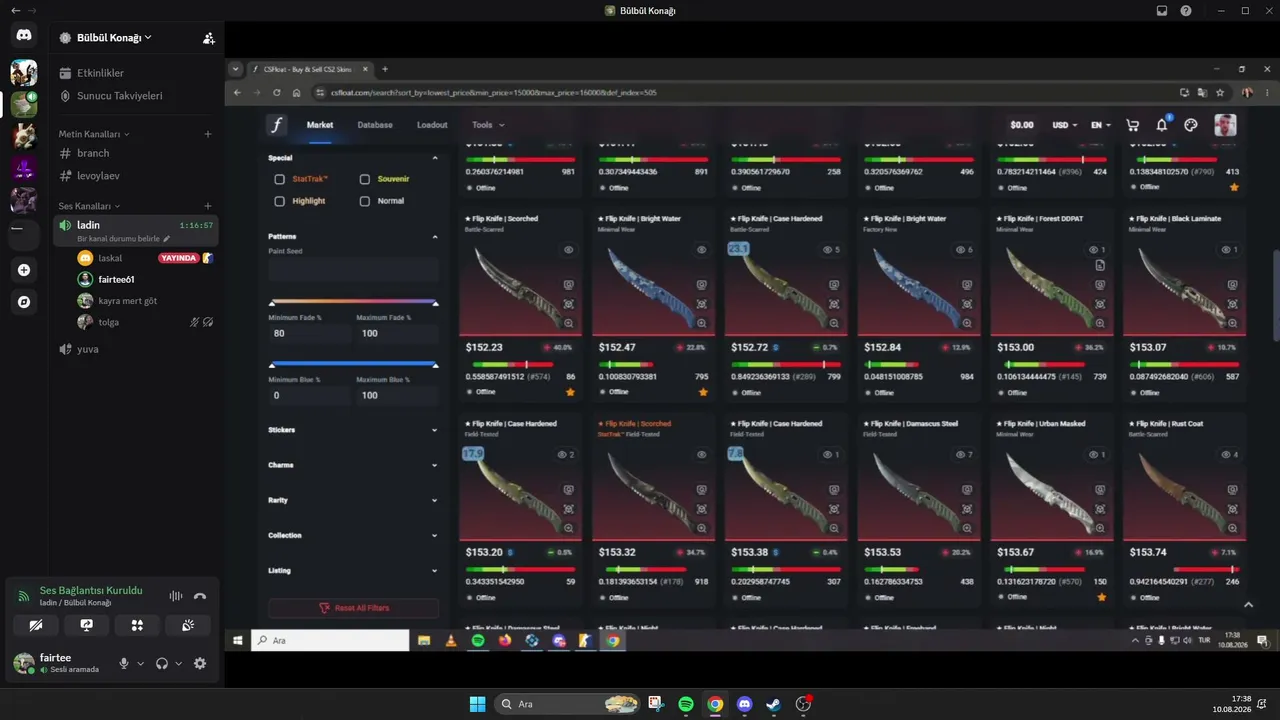Share your screen in Discord

pos(87,625)
